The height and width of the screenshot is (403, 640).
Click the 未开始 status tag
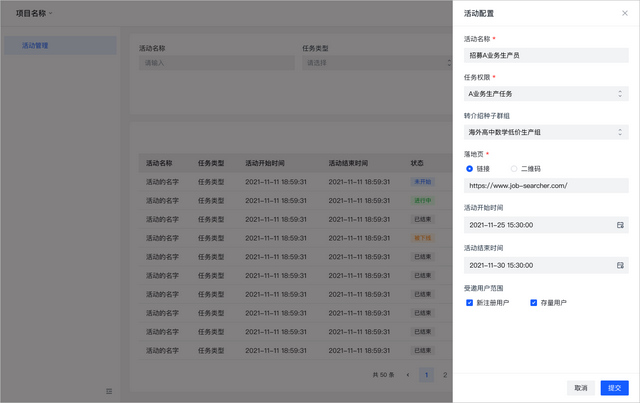click(x=422, y=182)
